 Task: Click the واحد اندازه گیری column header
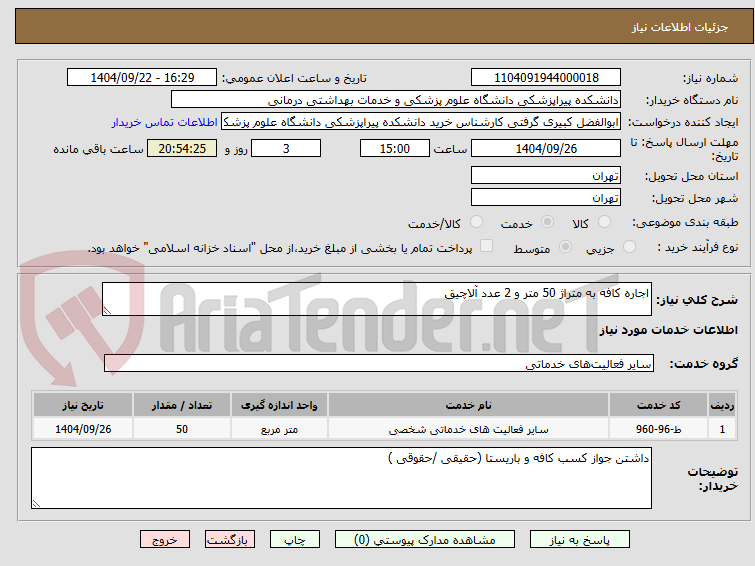tap(279, 405)
